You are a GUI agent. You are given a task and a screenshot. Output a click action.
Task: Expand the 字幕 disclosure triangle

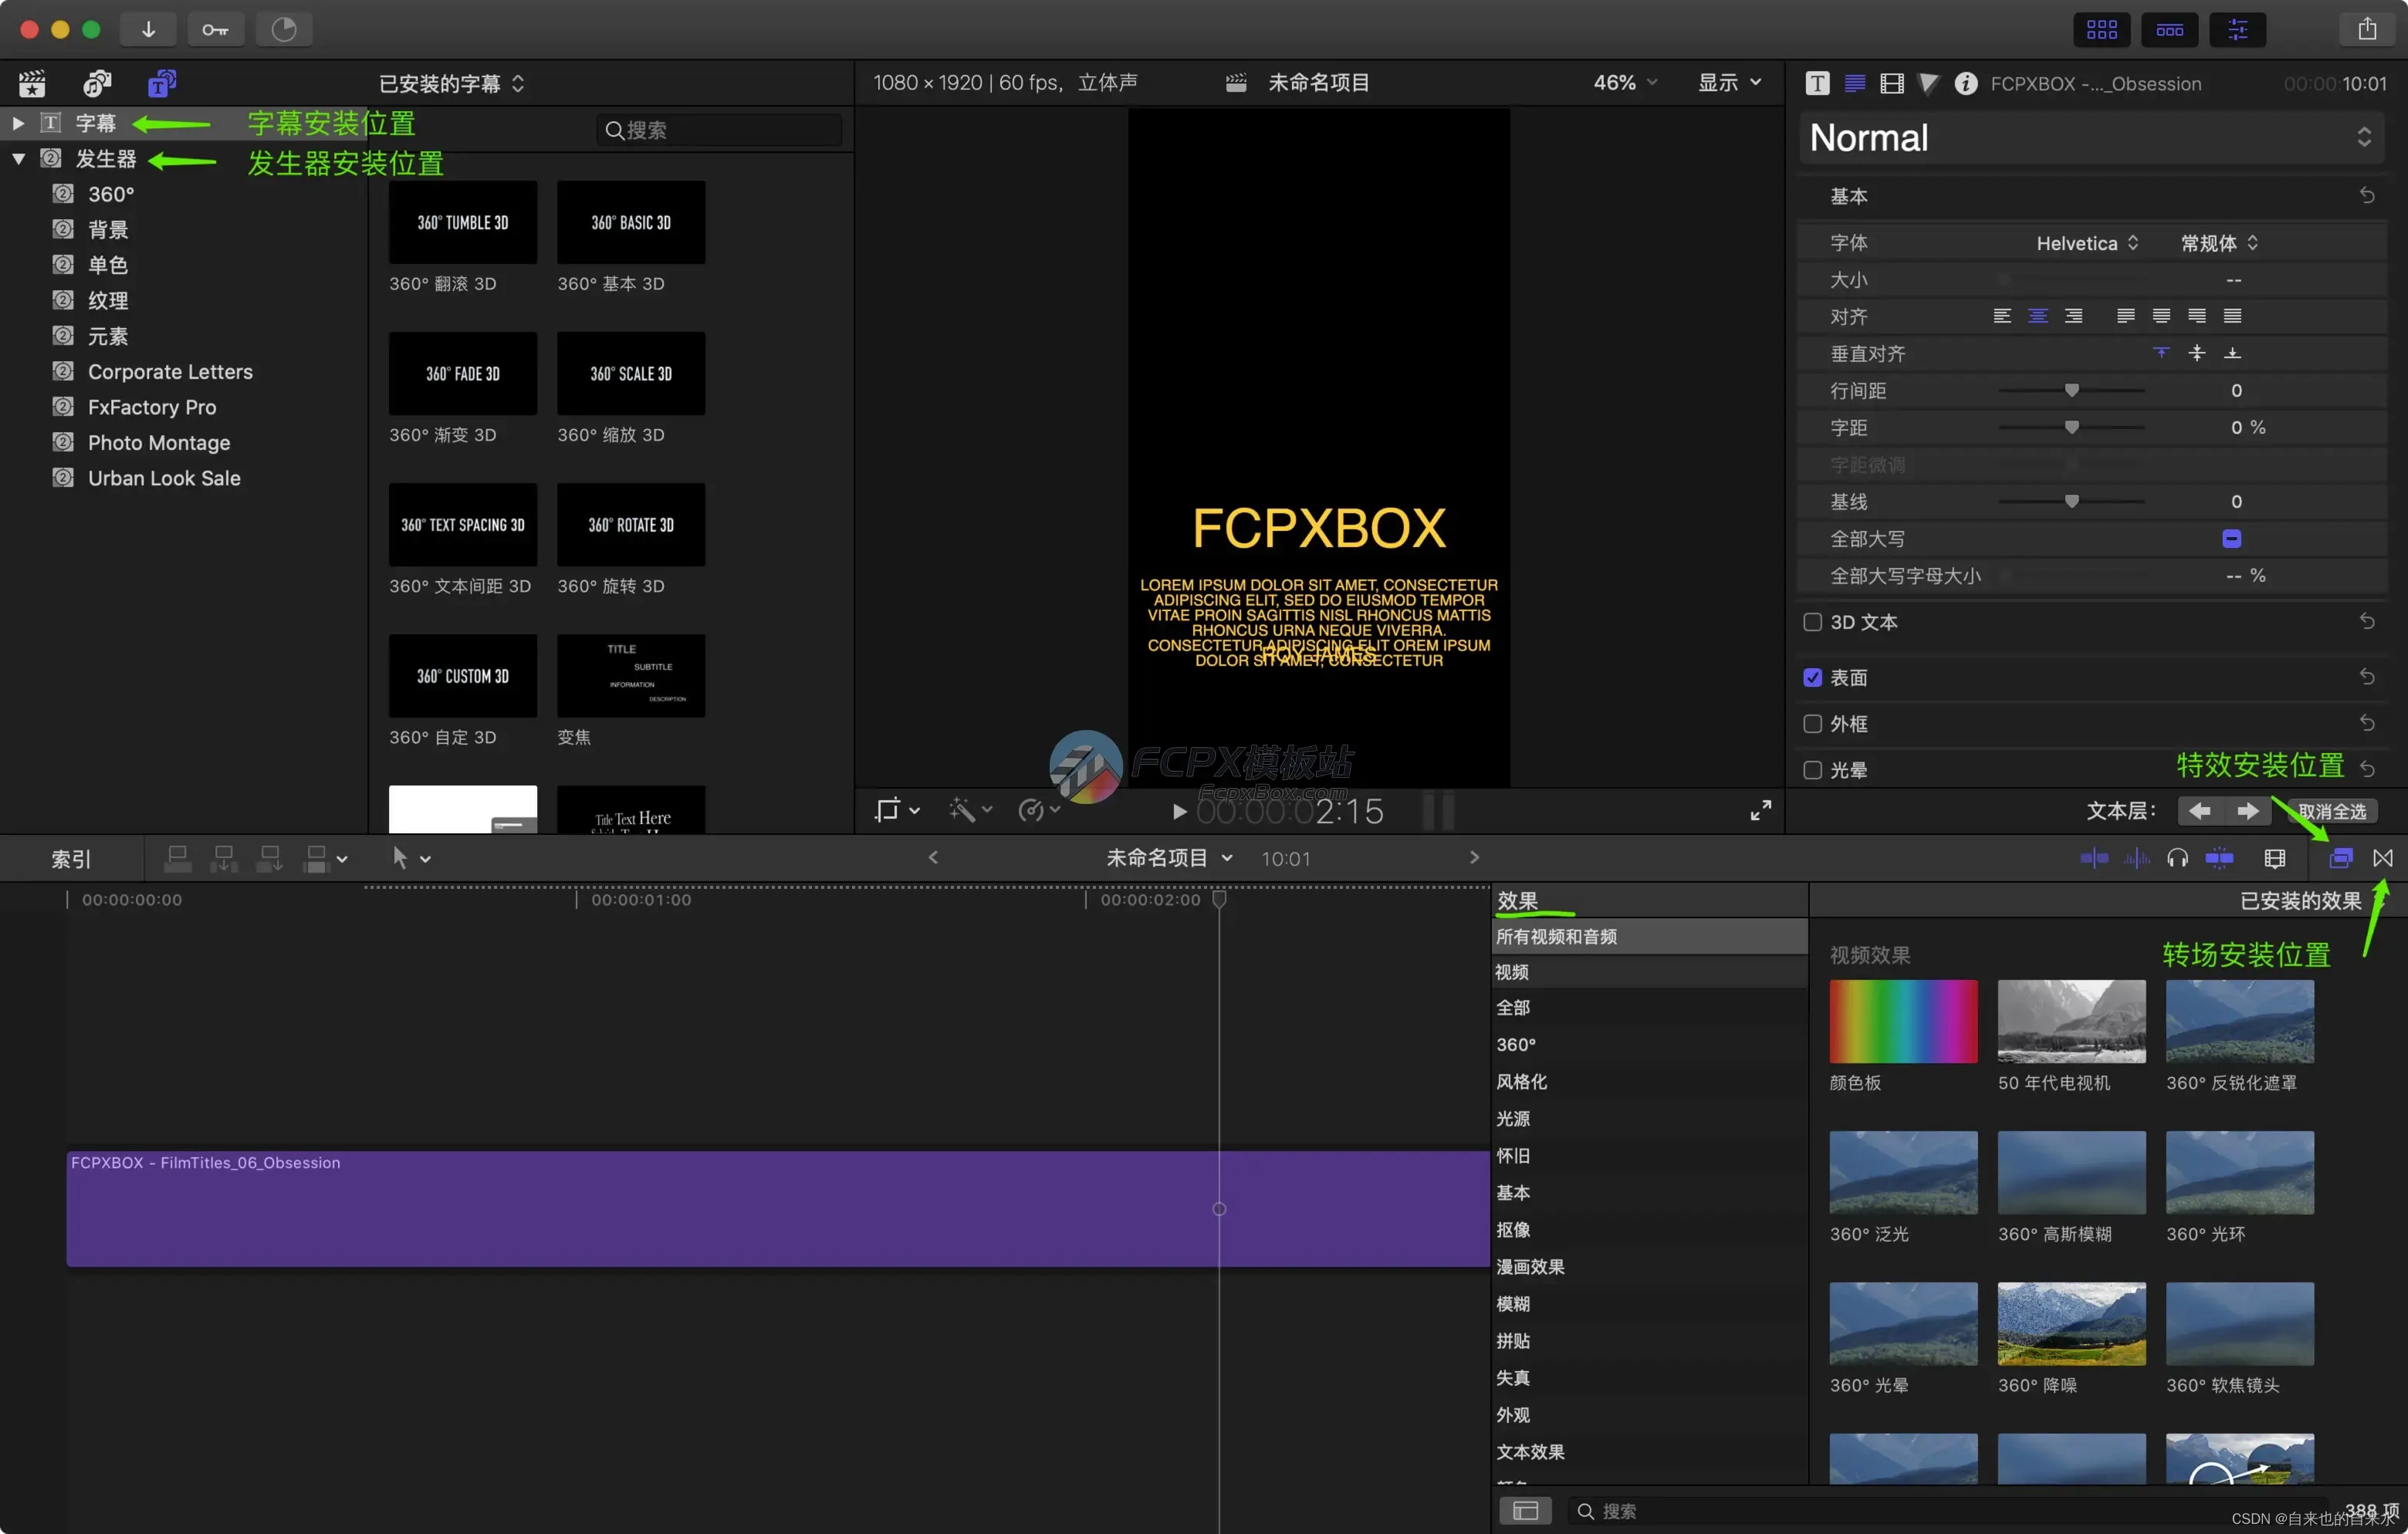click(17, 122)
